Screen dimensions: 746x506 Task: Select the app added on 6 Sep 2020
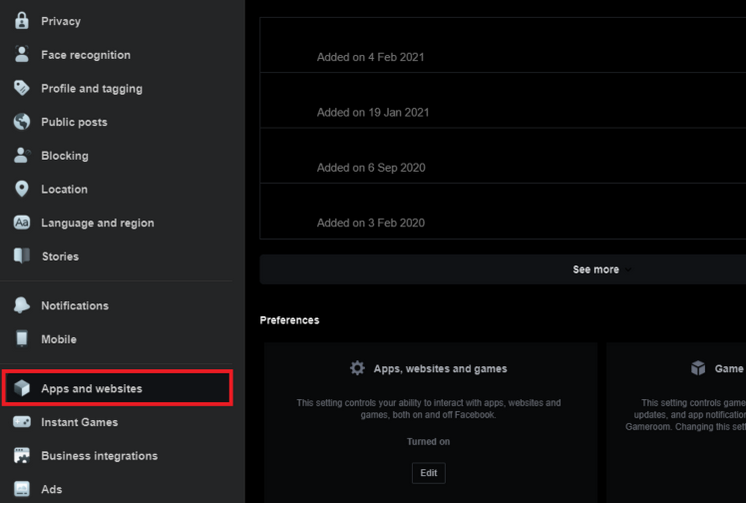click(370, 167)
